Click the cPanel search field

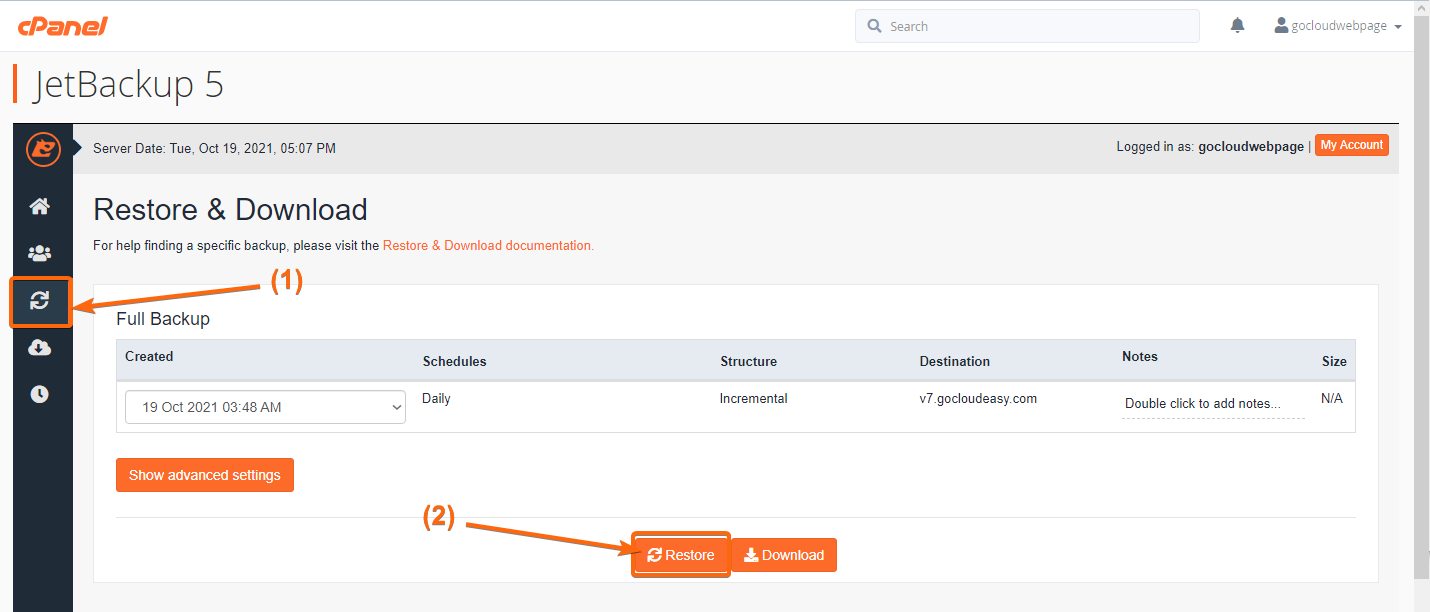1027,26
